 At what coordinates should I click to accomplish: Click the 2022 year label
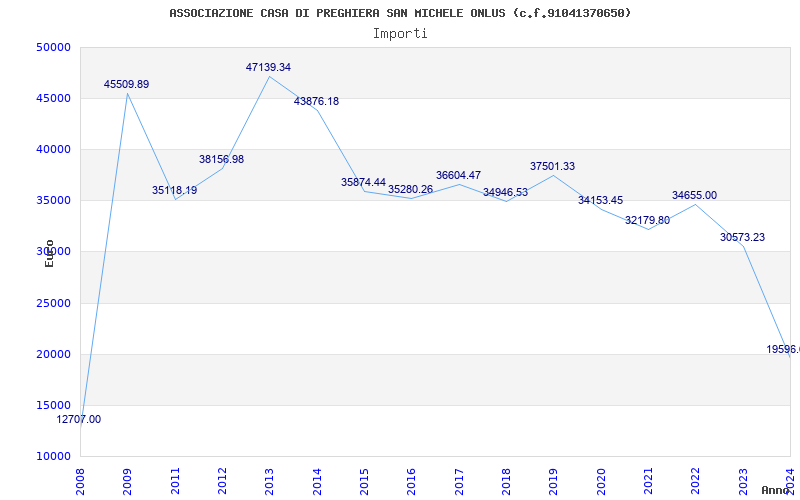pyautogui.click(x=696, y=481)
